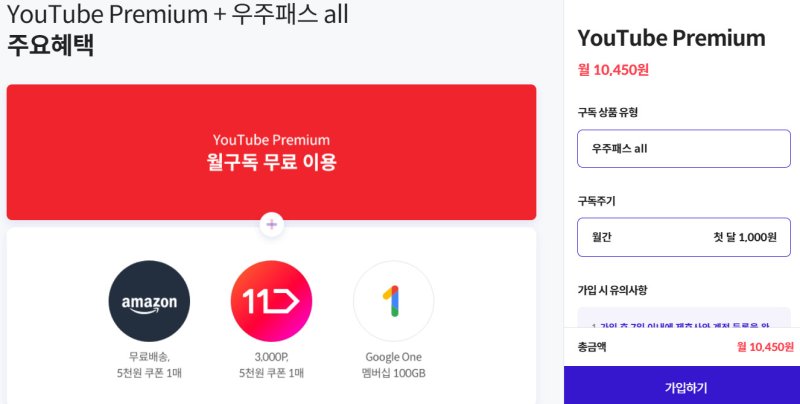
Task: Click the Amazon logo icon
Action: [149, 301]
